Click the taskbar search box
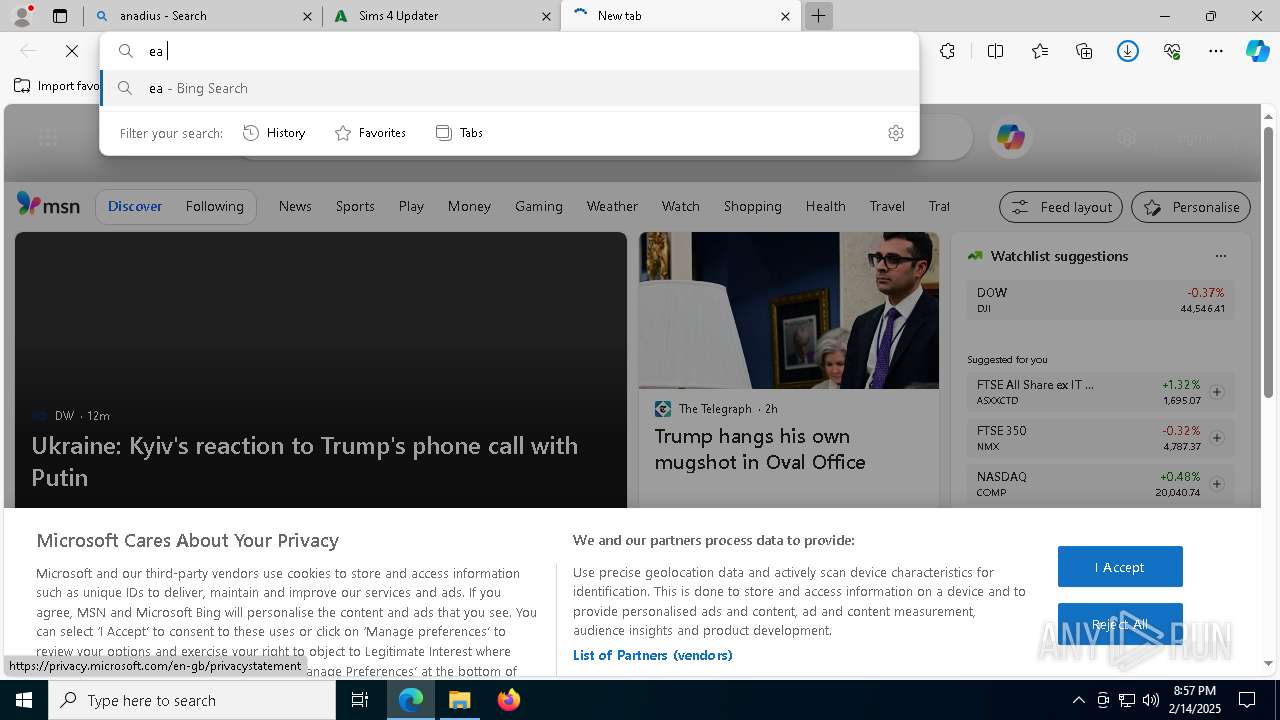 [x=192, y=700]
